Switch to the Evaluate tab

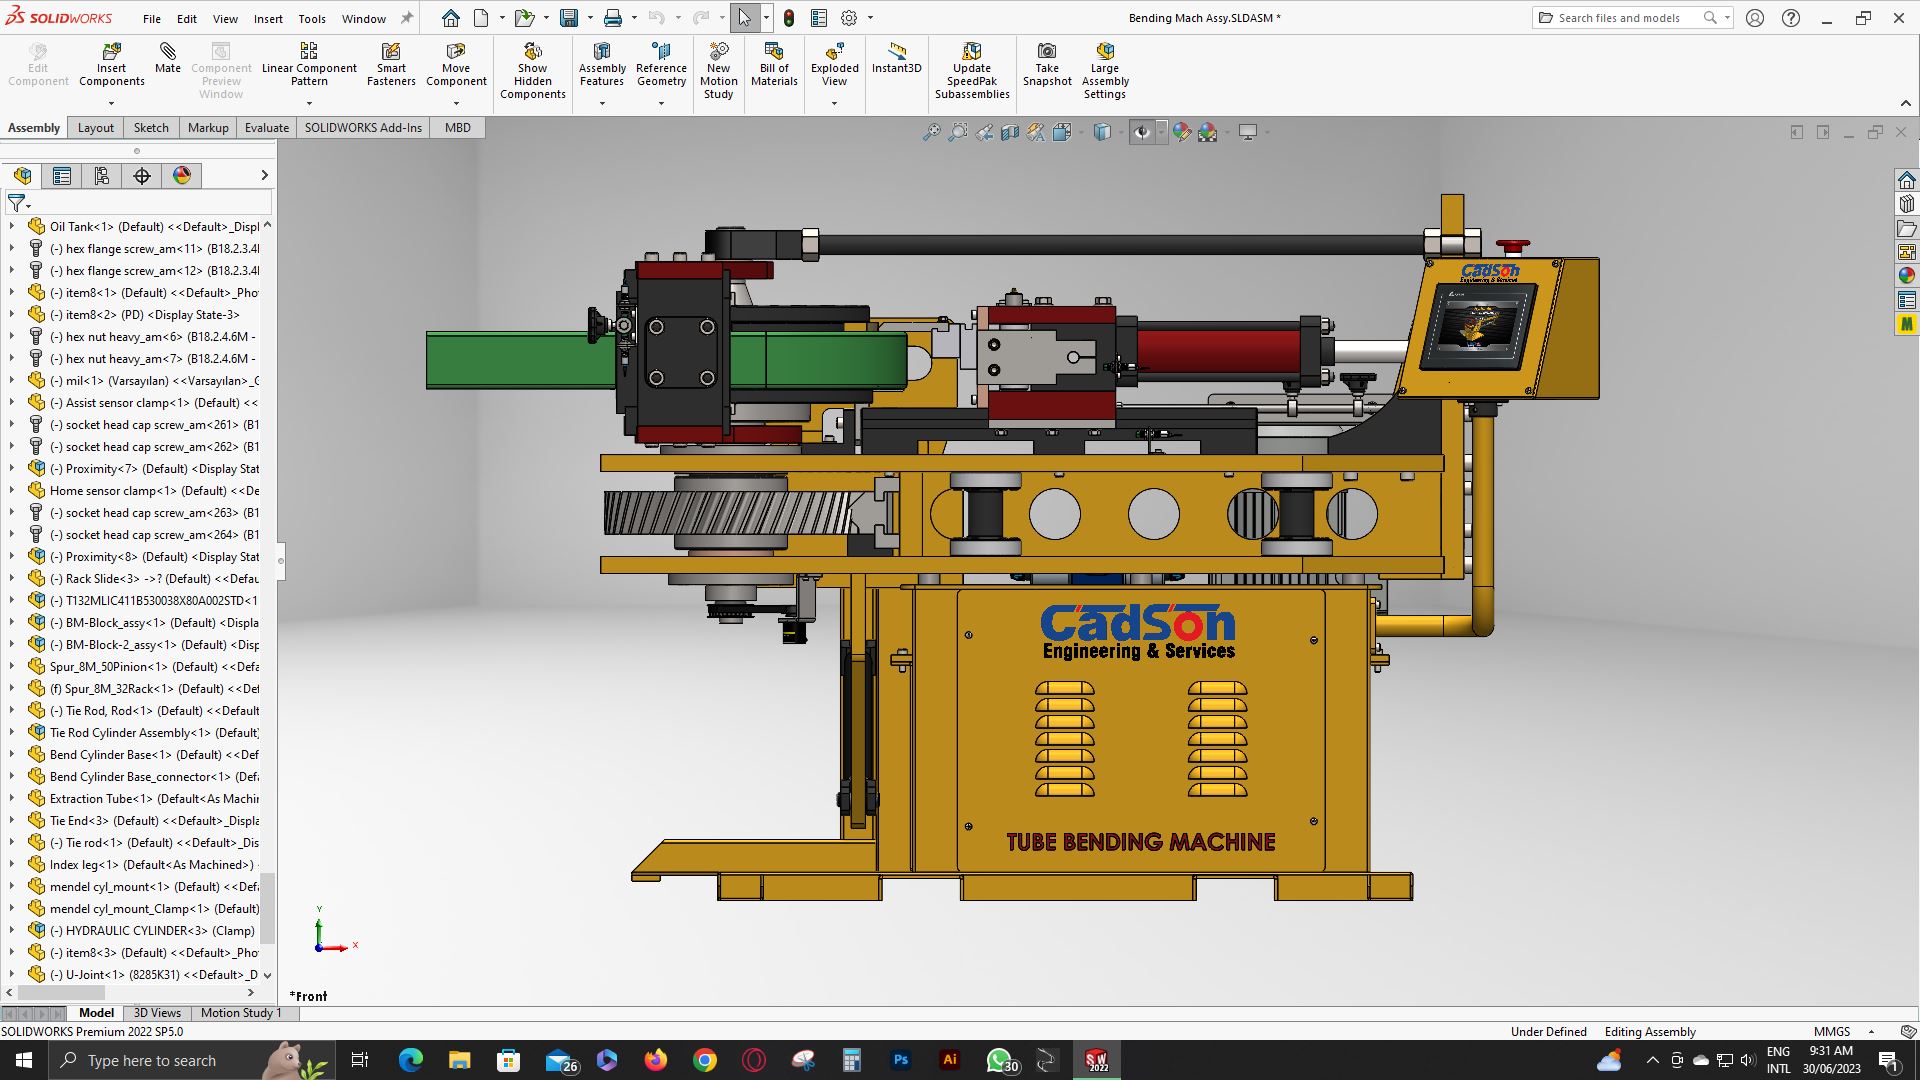[x=267, y=128]
